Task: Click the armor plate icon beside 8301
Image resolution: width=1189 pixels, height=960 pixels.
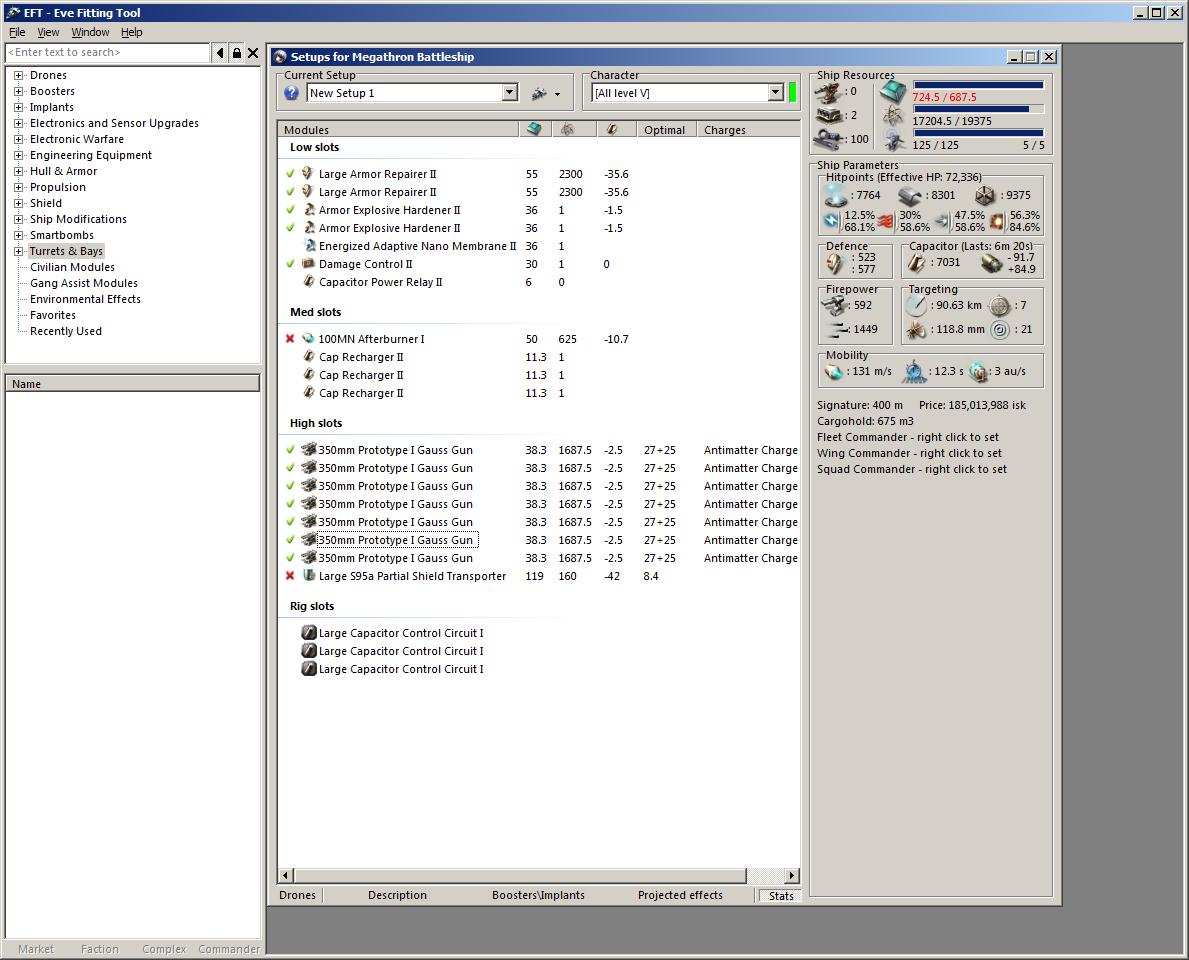Action: [x=910, y=196]
